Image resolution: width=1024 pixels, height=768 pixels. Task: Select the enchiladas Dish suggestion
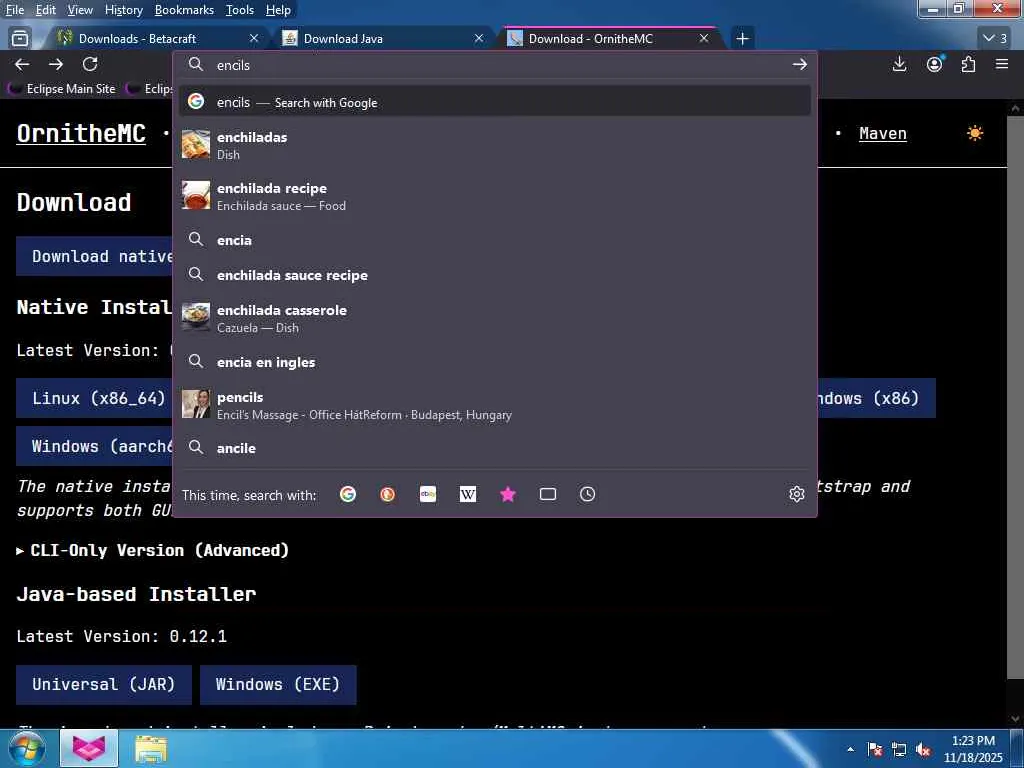click(x=495, y=145)
